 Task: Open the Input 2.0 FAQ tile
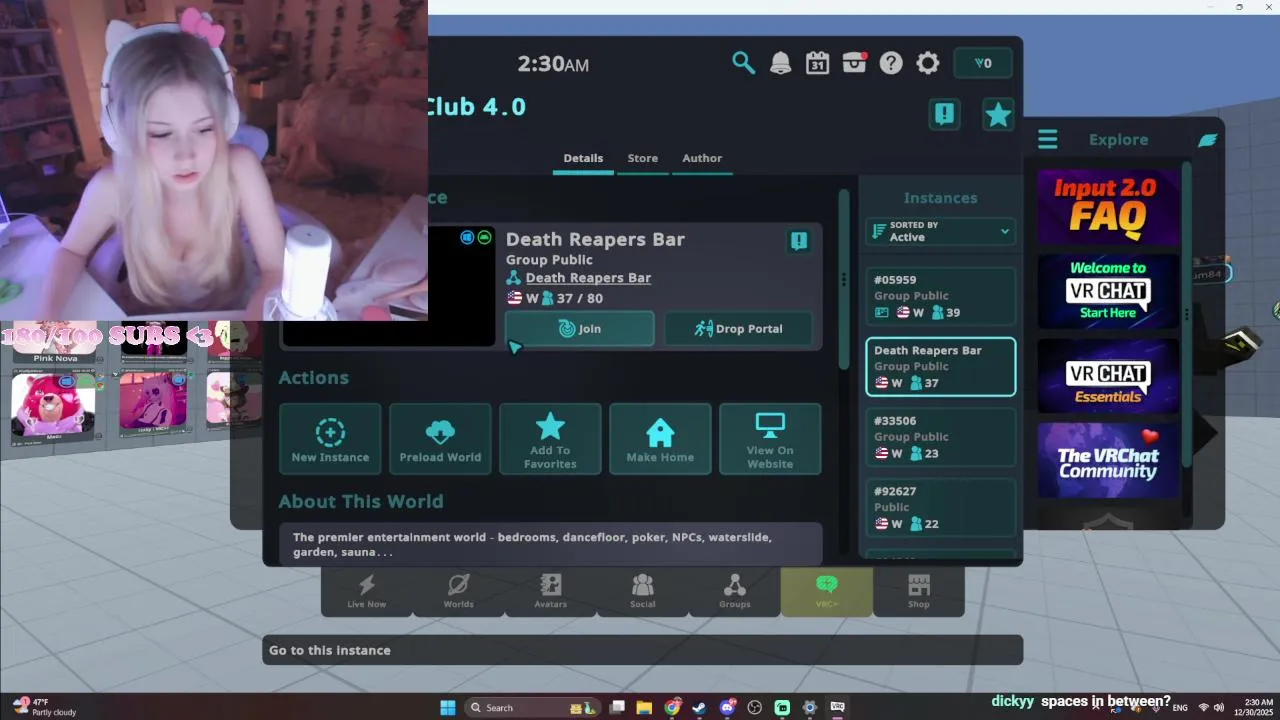(1108, 206)
